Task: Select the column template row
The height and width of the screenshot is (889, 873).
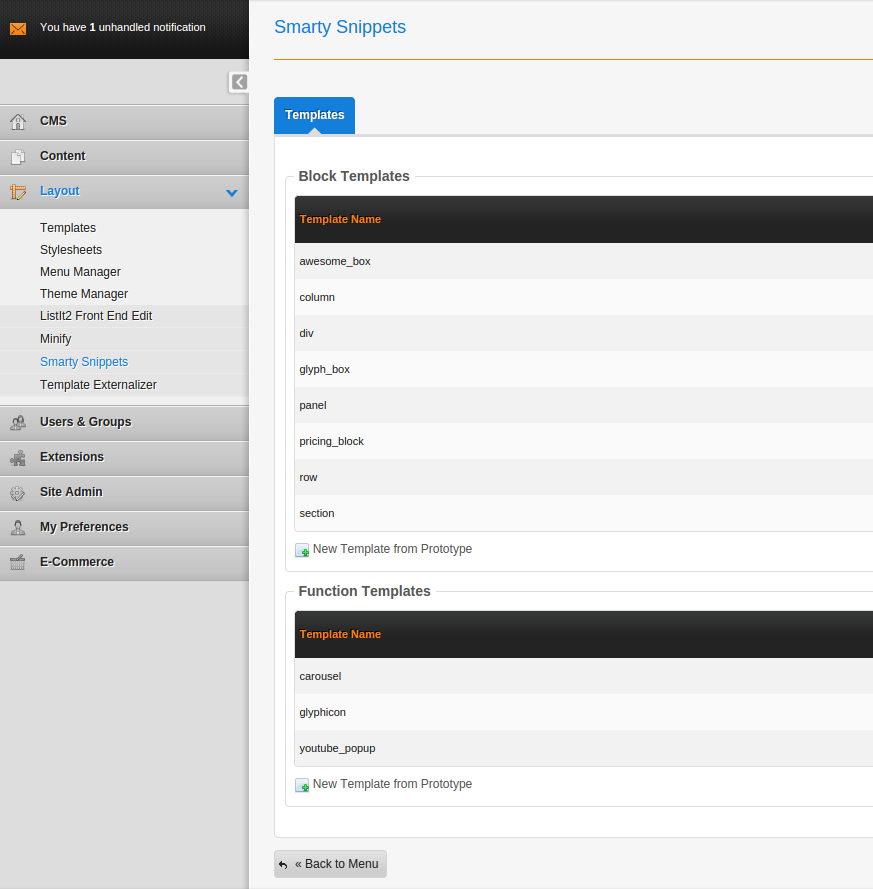Action: click(x=584, y=297)
